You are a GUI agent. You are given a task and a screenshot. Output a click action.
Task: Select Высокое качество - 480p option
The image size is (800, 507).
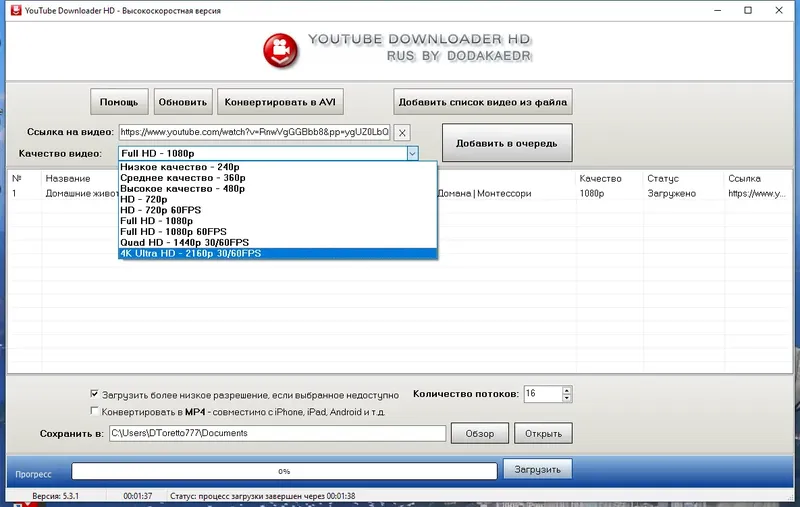278,188
